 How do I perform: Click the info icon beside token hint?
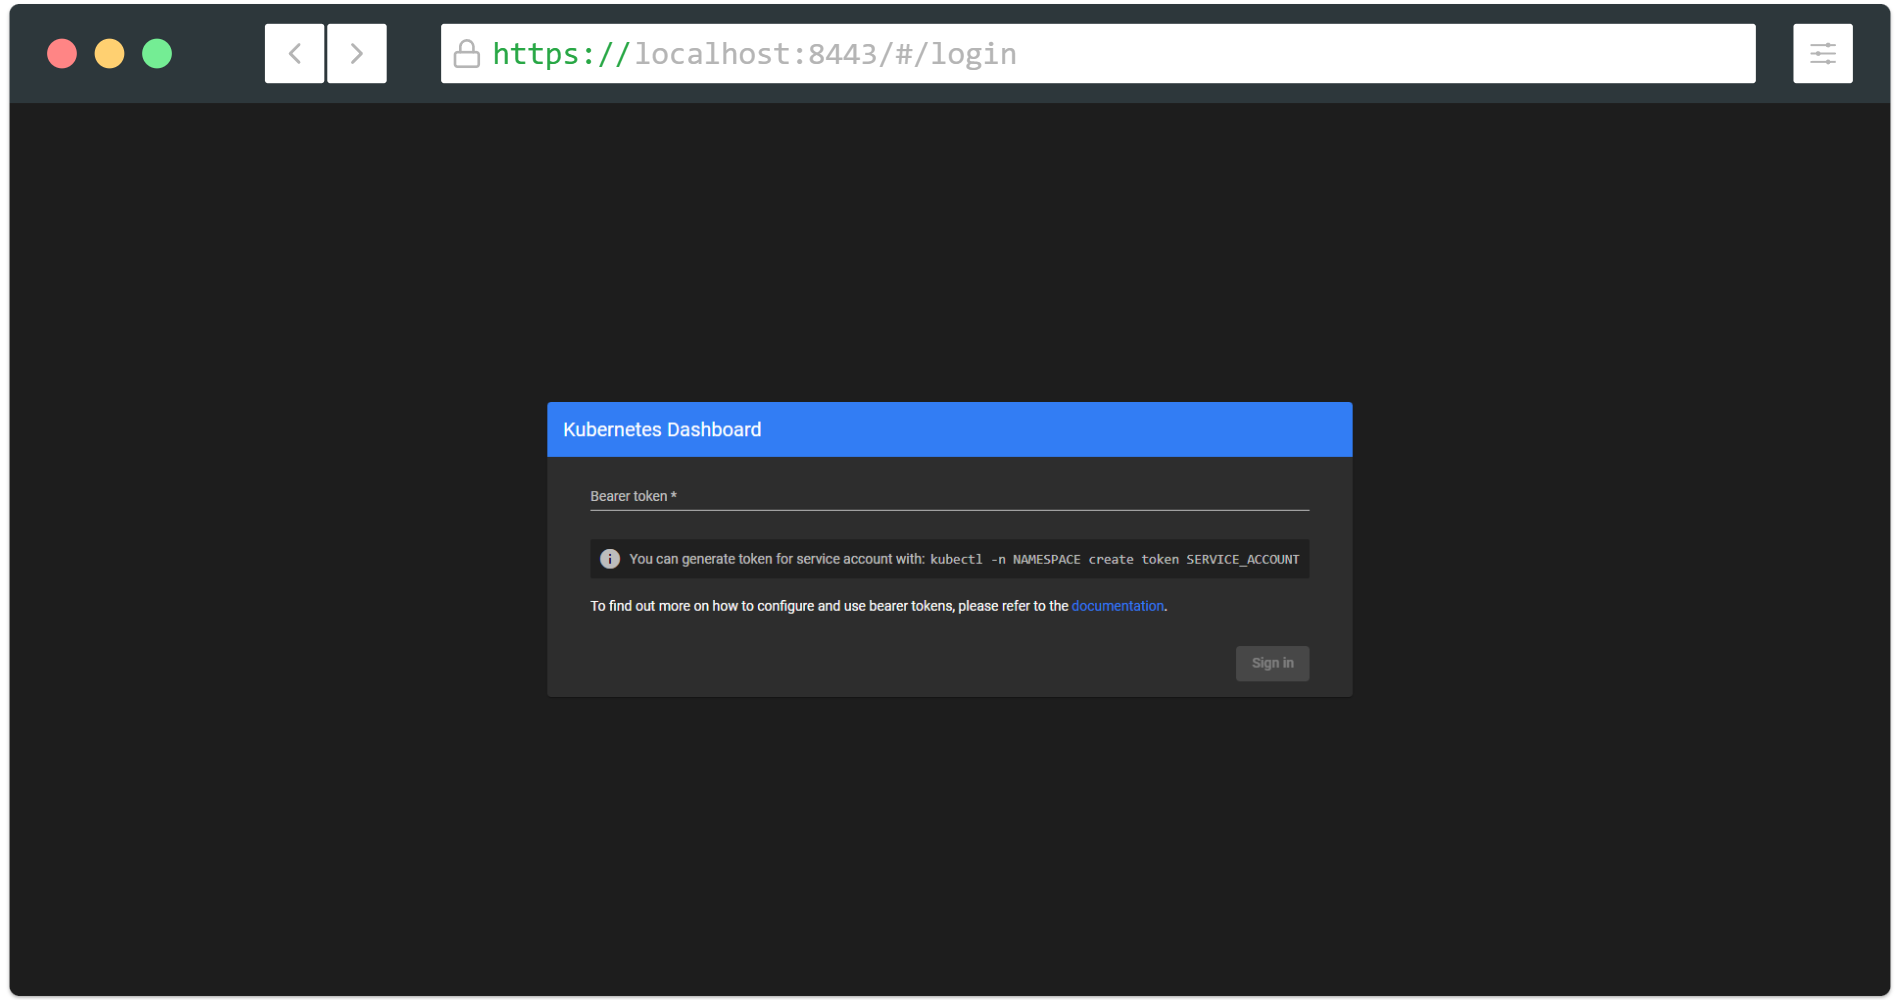click(609, 559)
